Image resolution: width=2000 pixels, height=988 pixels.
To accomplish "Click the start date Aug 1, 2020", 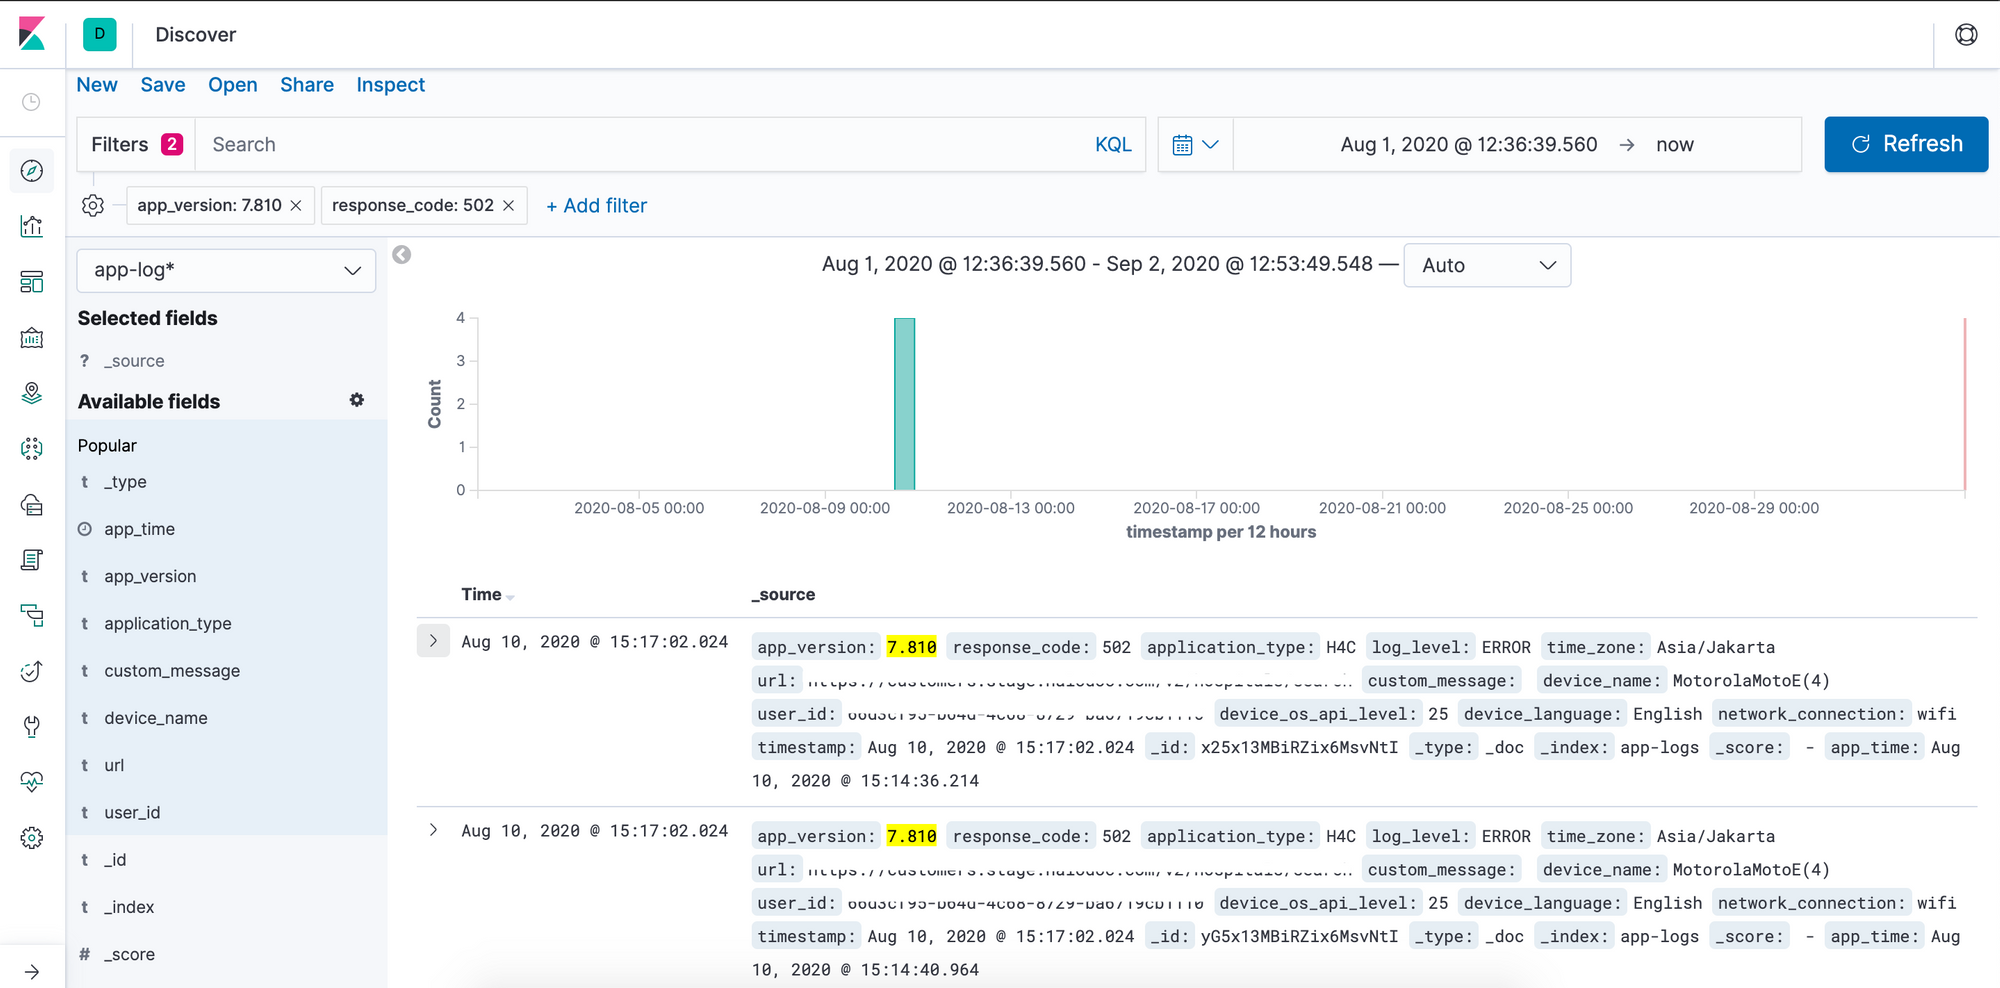I will point(1469,145).
